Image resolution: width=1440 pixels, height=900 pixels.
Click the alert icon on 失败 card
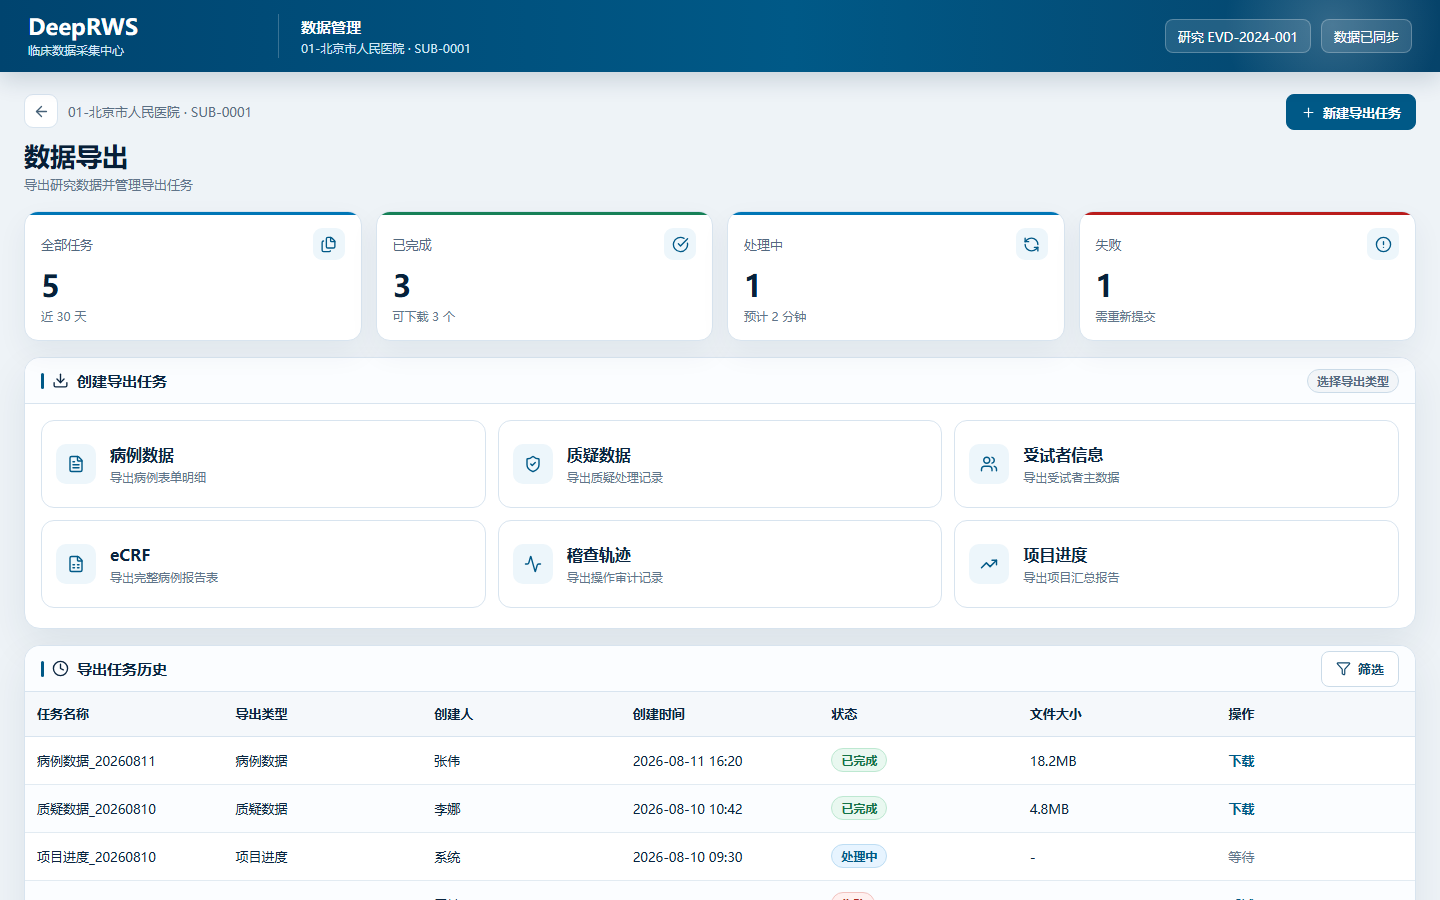[1383, 244]
